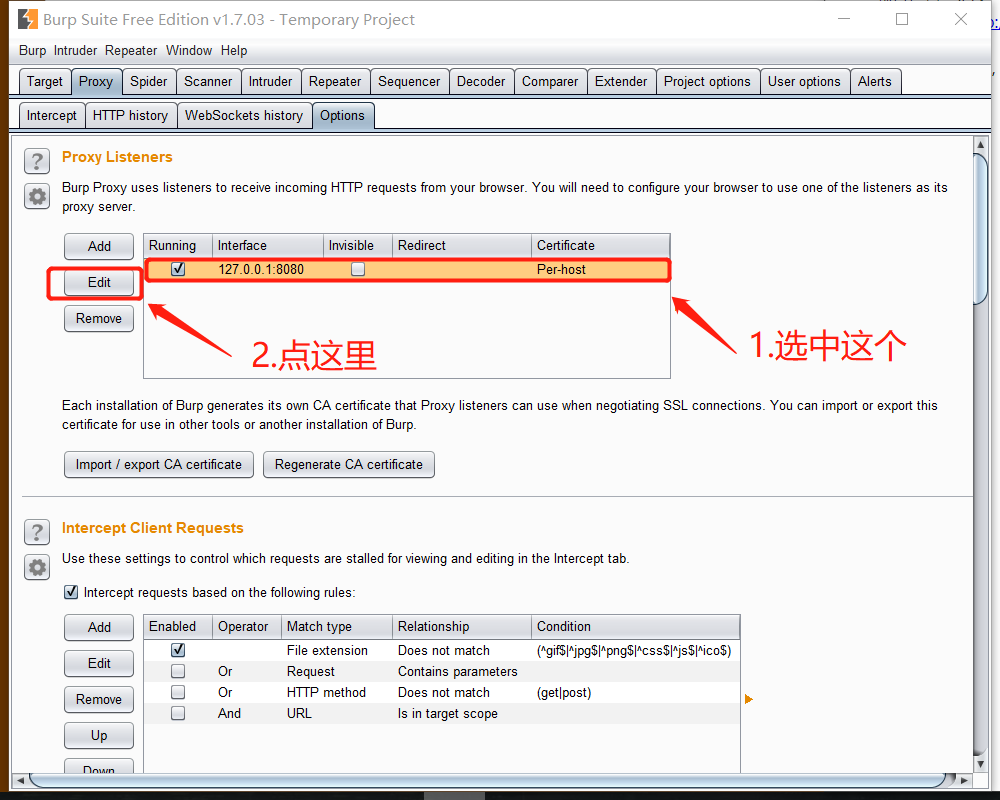Remove the selected proxy listener
The width and height of the screenshot is (1000, 800).
[x=99, y=318]
